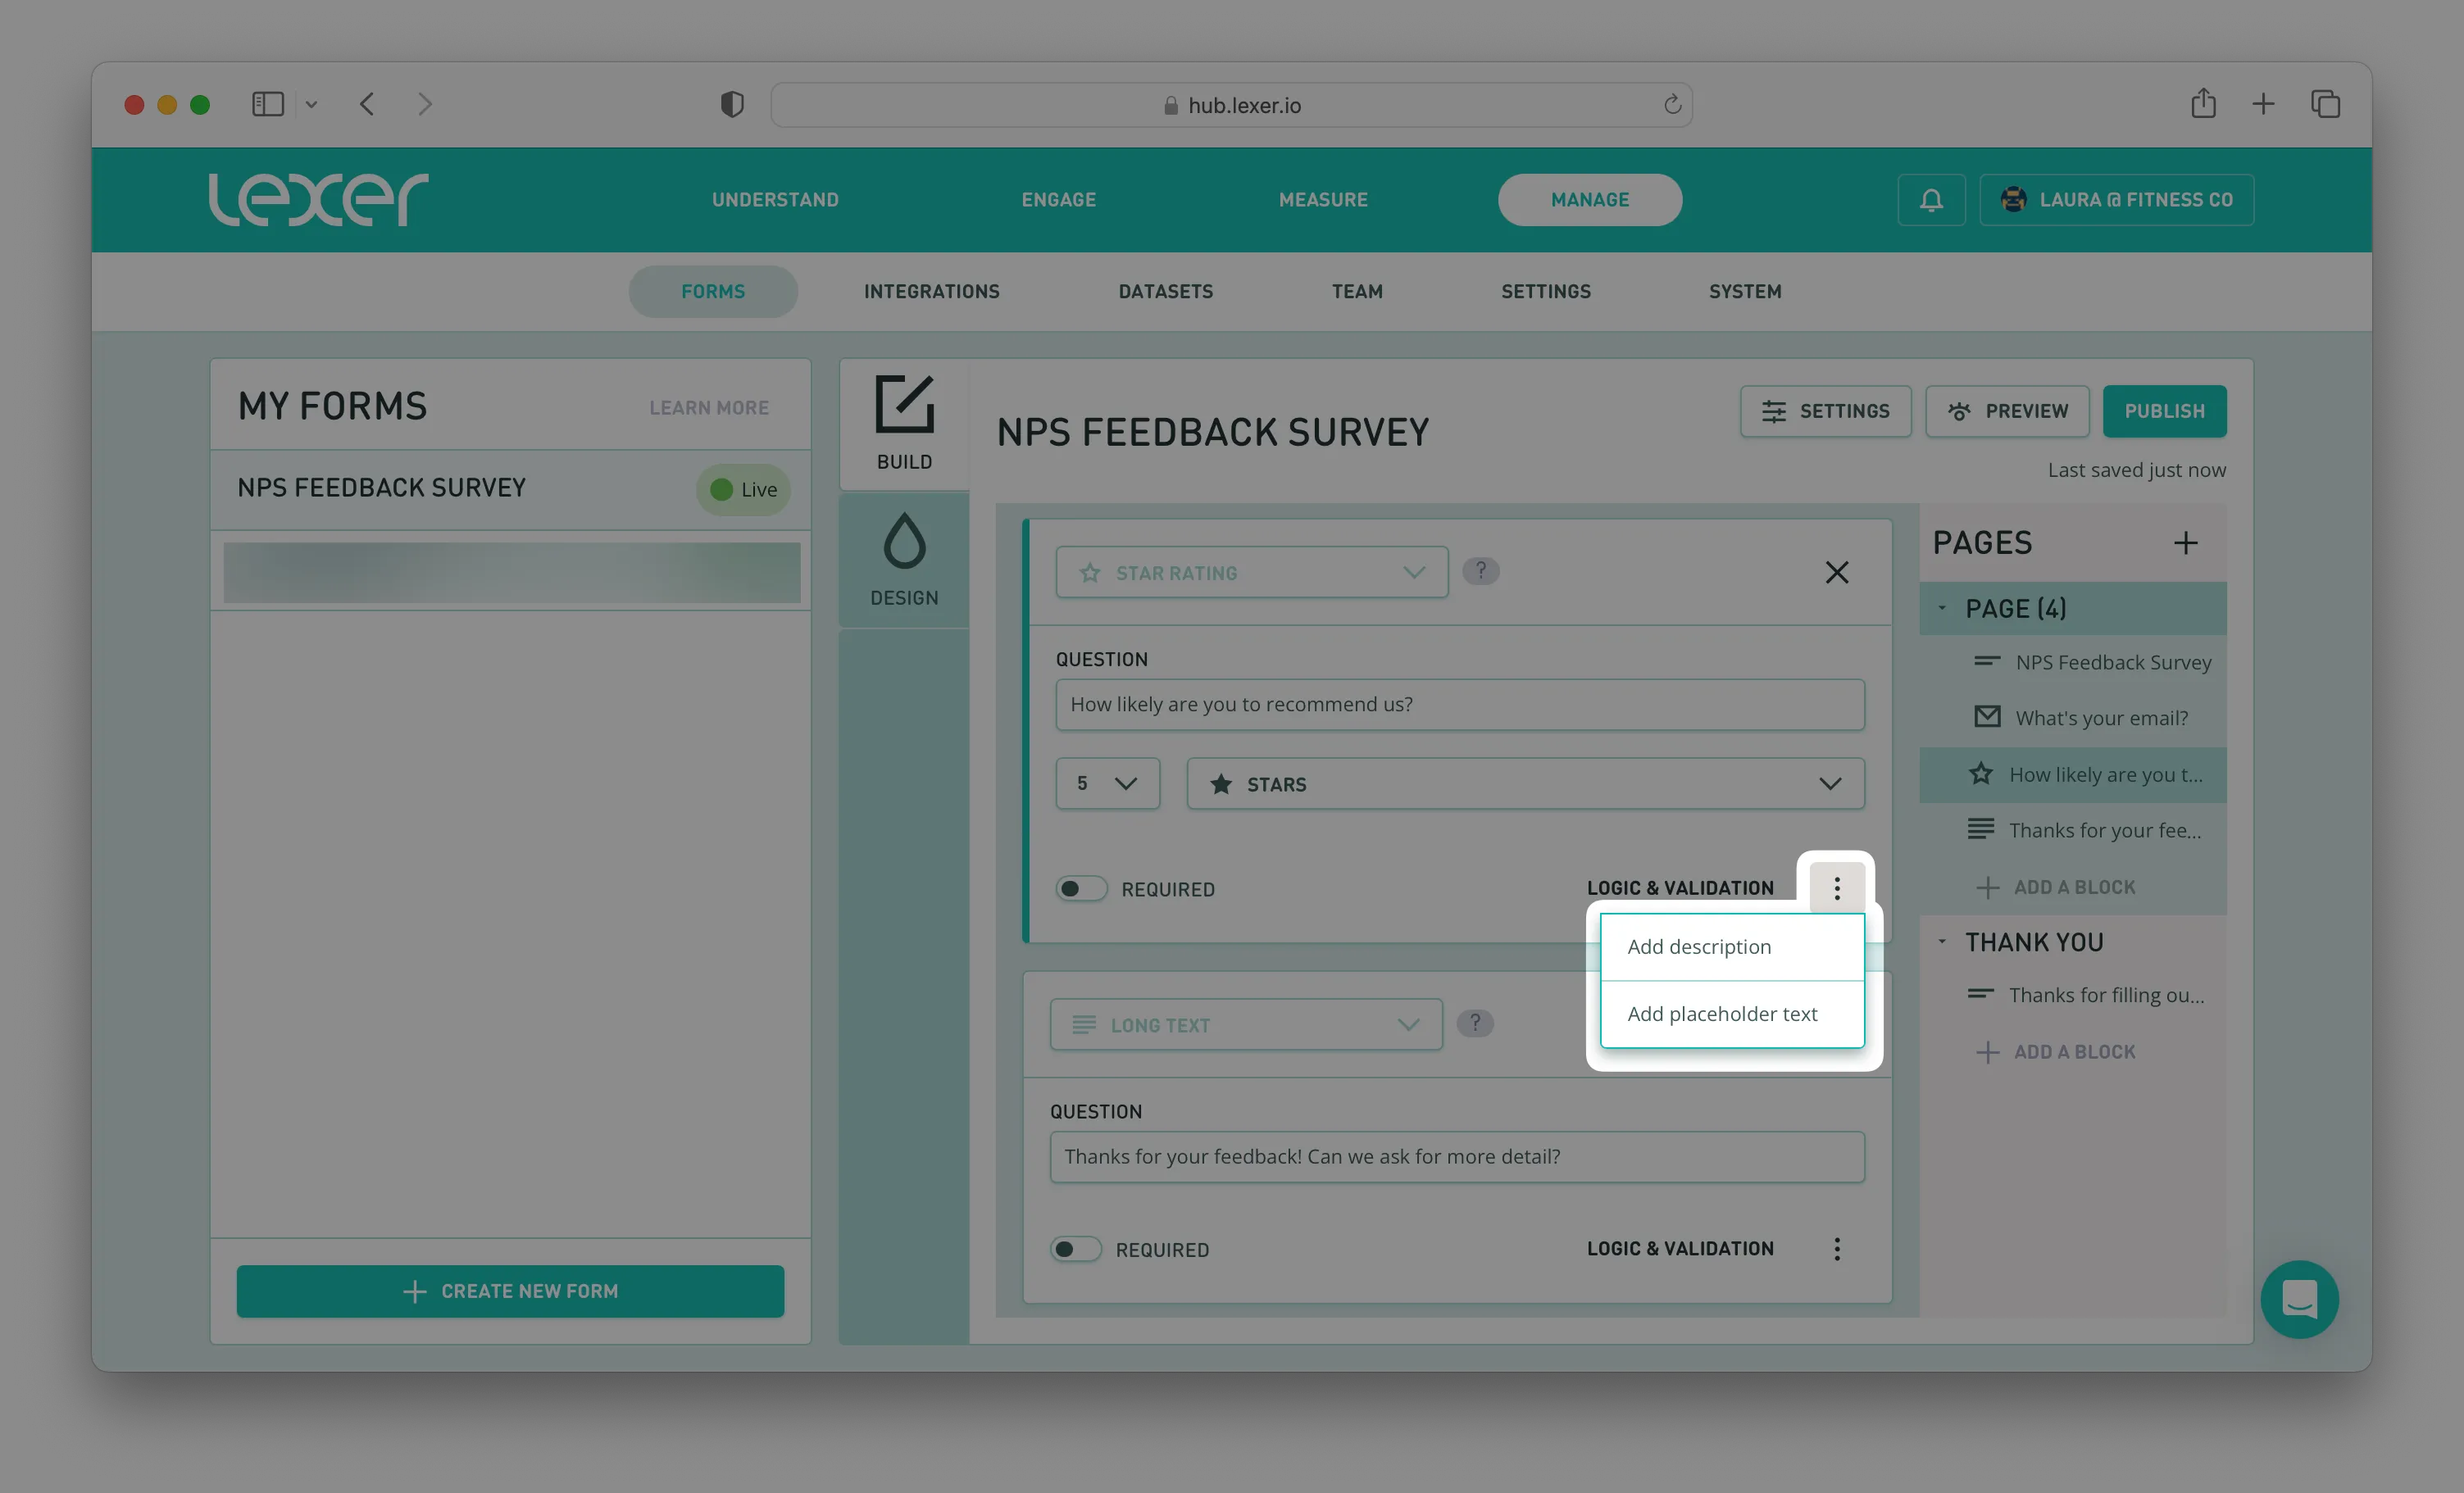Viewport: 2464px width, 1493px height.
Task: Close the Star Rating block
Action: coord(1837,572)
